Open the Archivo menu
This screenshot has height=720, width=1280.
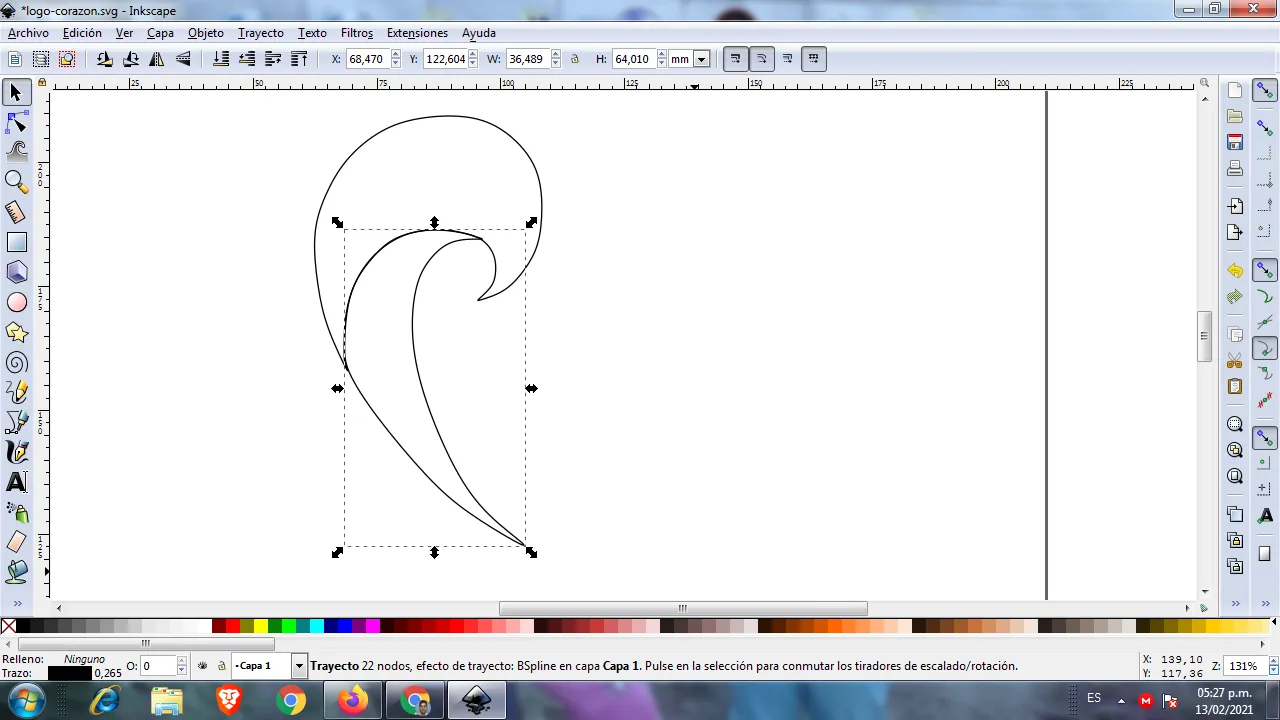click(28, 33)
